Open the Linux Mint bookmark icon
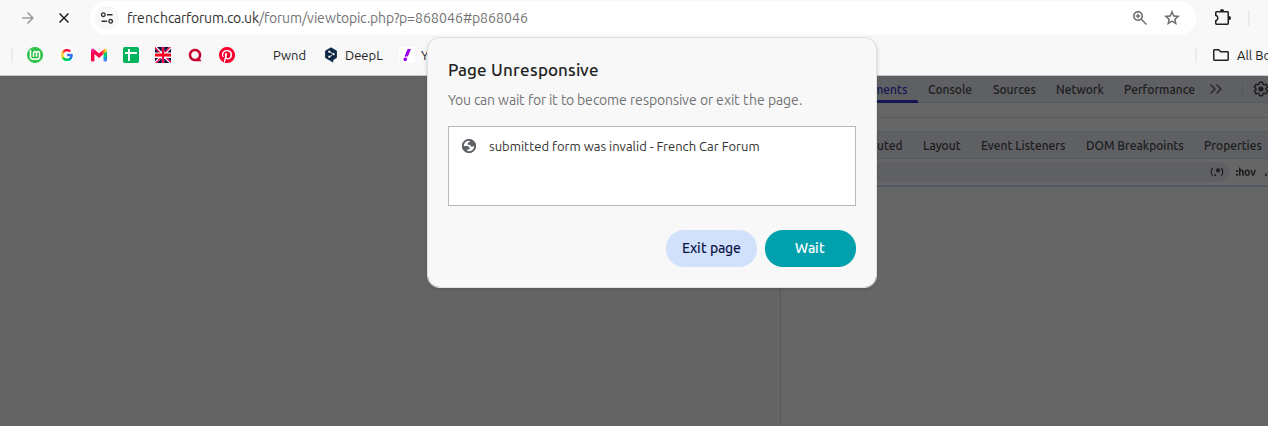Viewport: 1268px width, 426px height. [x=35, y=55]
